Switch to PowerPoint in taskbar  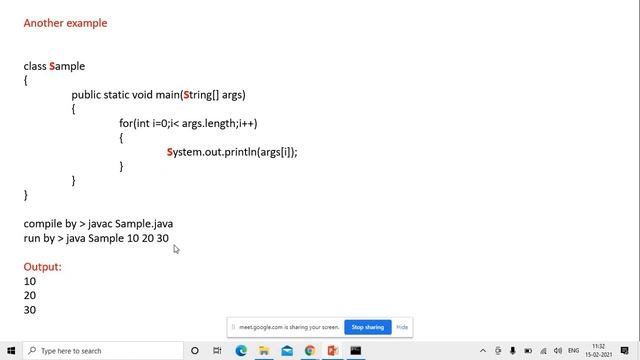[333, 351]
